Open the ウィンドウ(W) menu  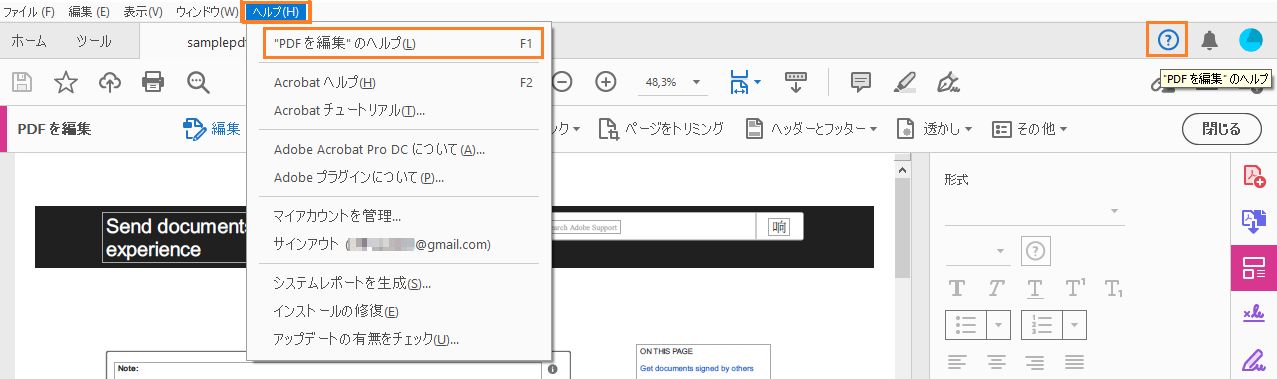pos(207,11)
